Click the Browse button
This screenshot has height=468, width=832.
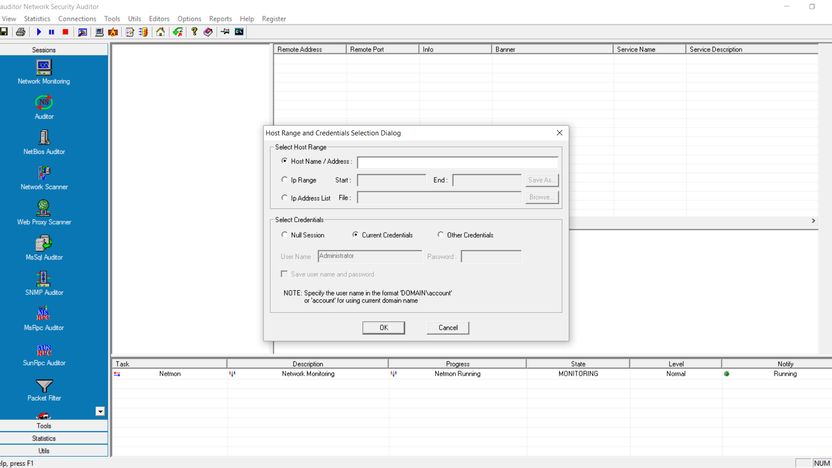click(x=541, y=197)
